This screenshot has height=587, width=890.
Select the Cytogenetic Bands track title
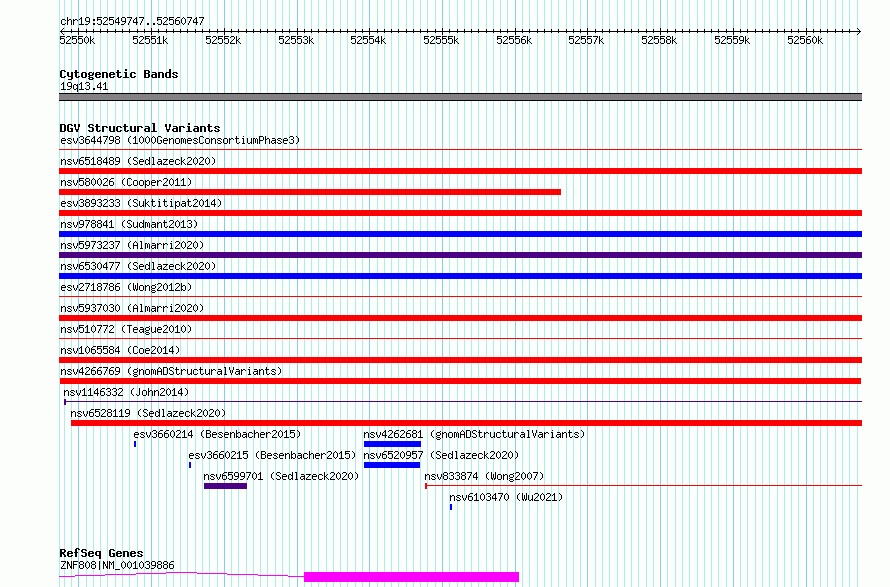(119, 74)
